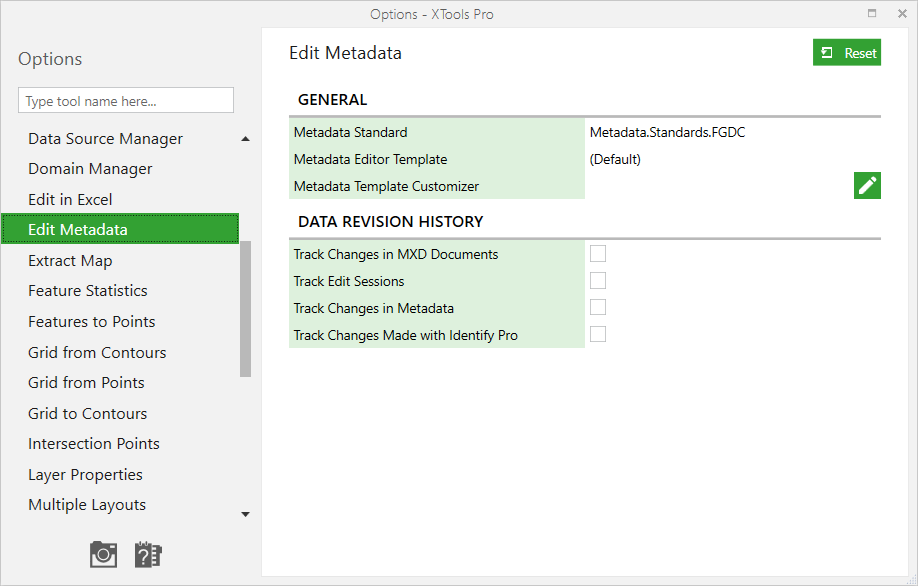Viewport: 918px width, 586px height.
Task: Open the Domain Manager options
Action: click(90, 169)
